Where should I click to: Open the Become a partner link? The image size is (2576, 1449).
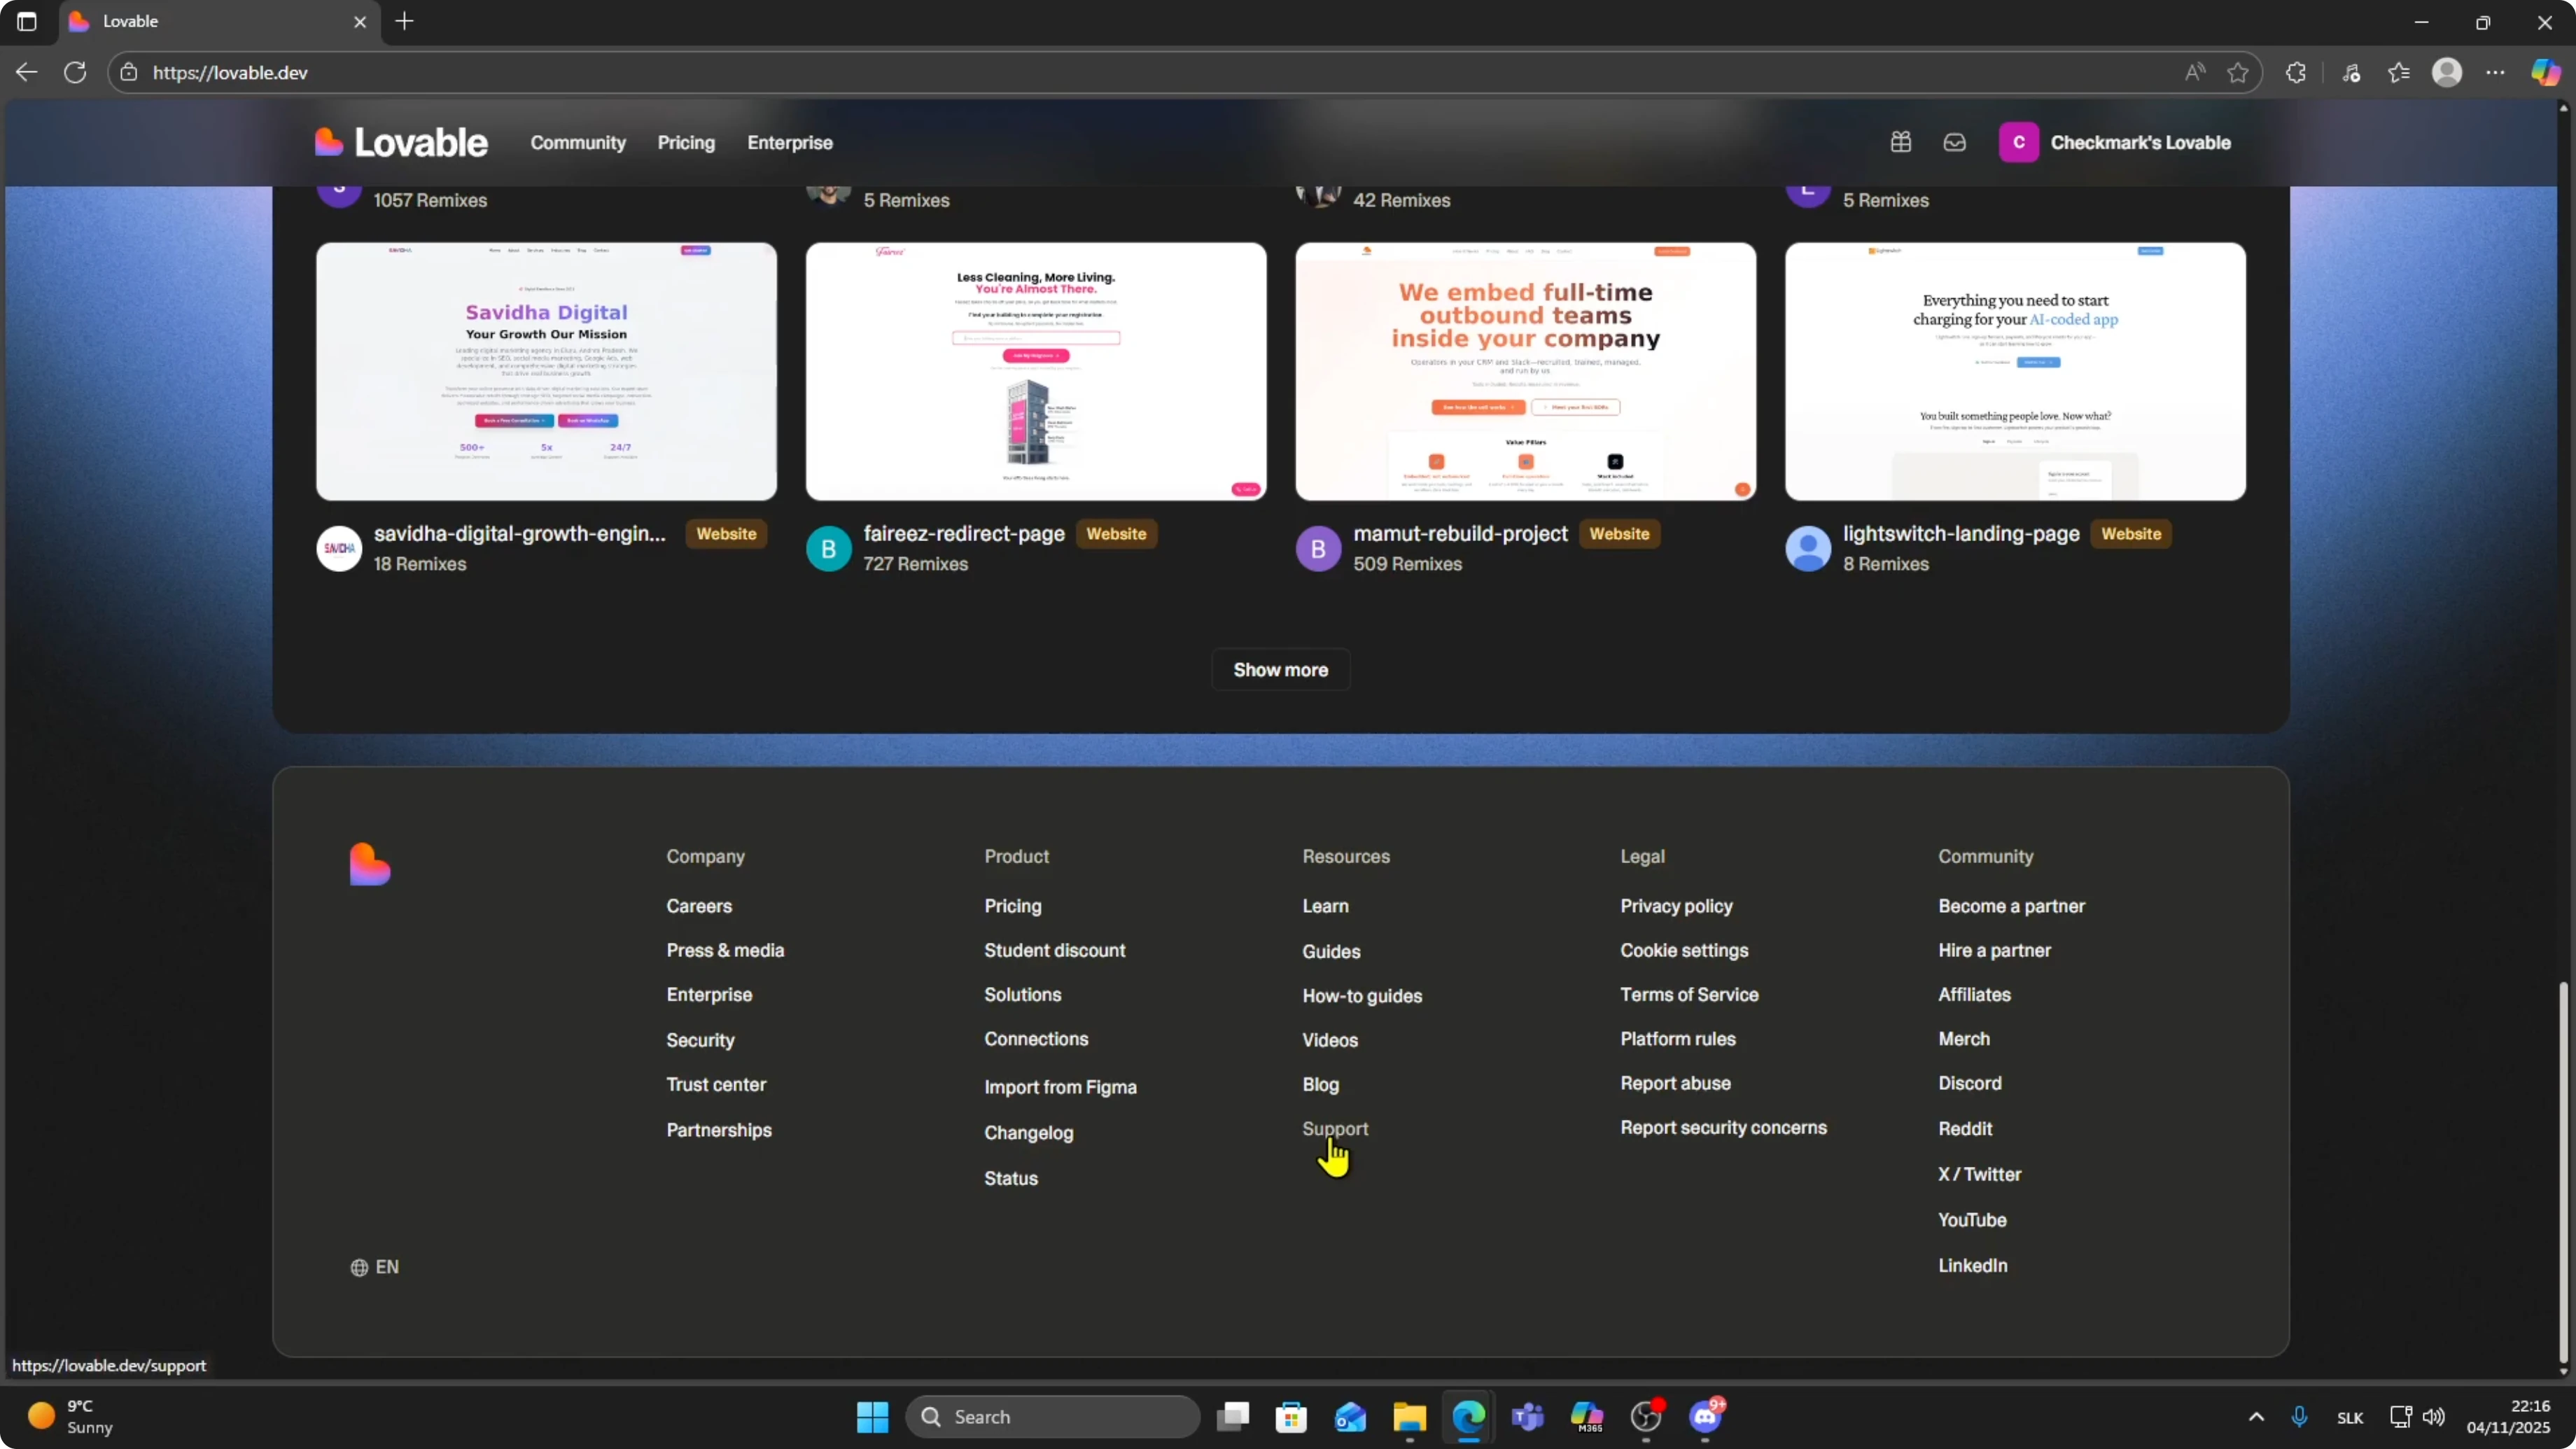click(2011, 906)
